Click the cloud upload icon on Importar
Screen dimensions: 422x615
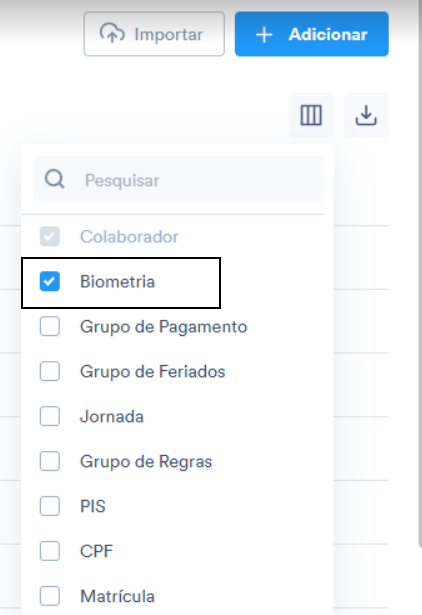(x=112, y=33)
